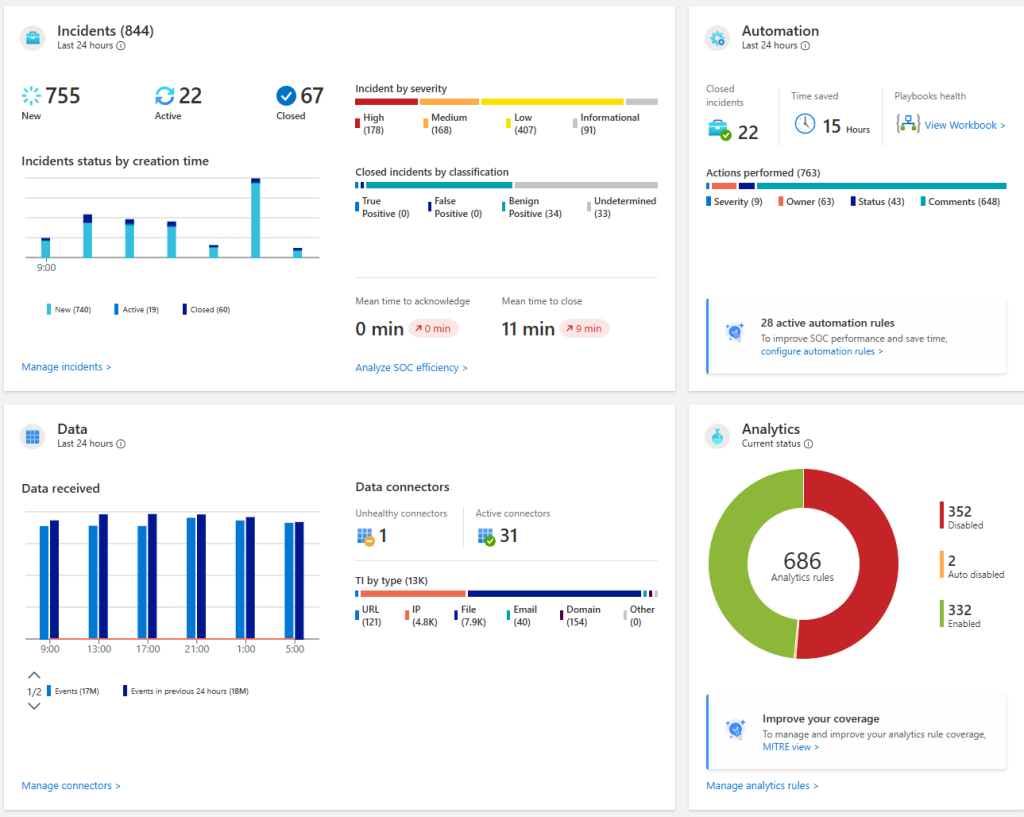Click 'True Positive (0)' classification label
Viewport: 1024px width, 817px height.
pos(385,207)
